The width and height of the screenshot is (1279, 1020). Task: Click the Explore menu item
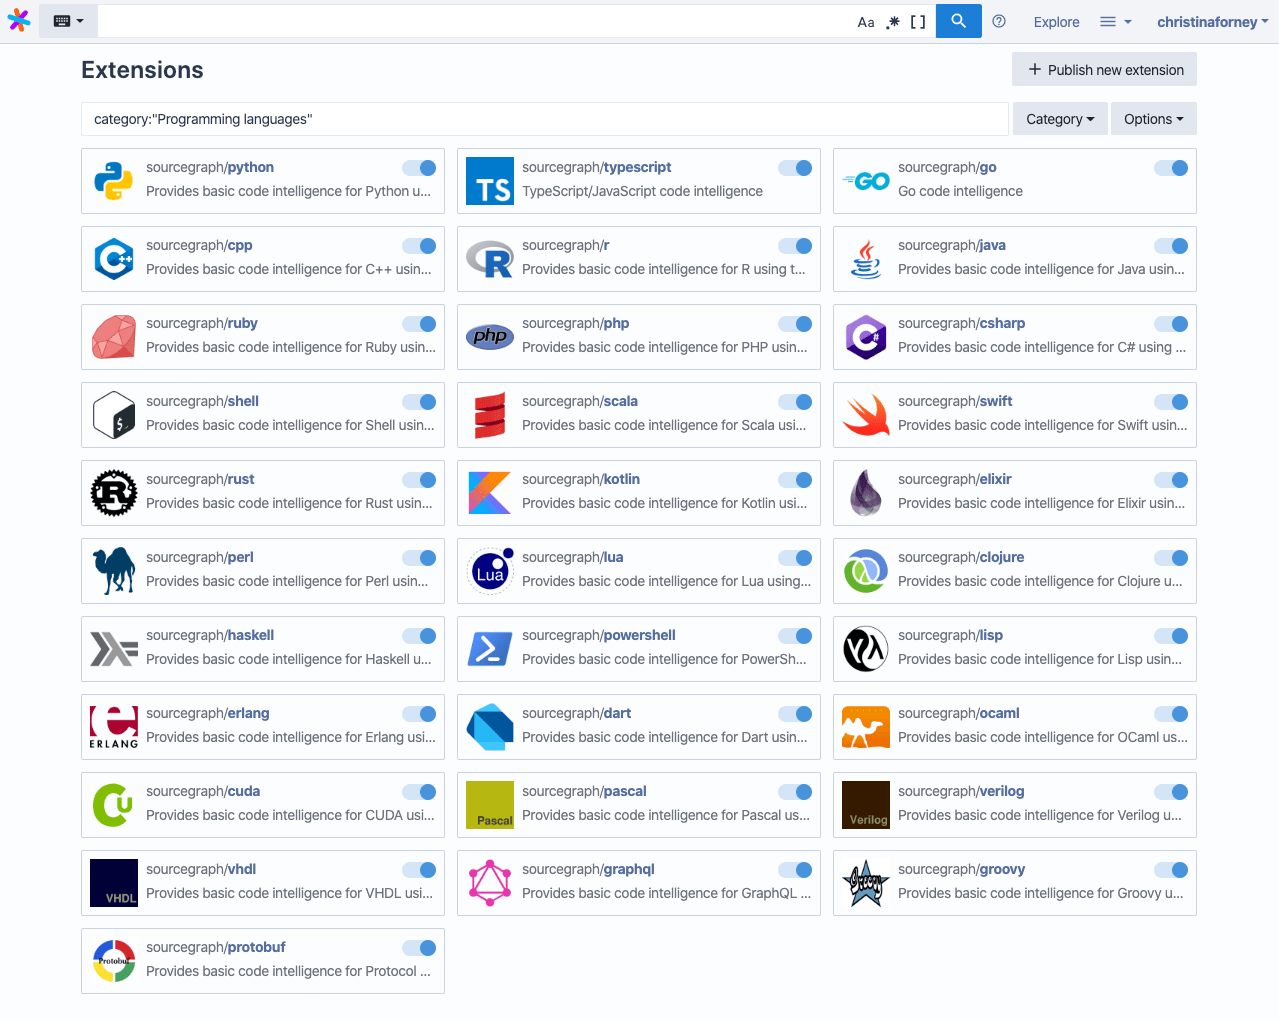pos(1056,21)
